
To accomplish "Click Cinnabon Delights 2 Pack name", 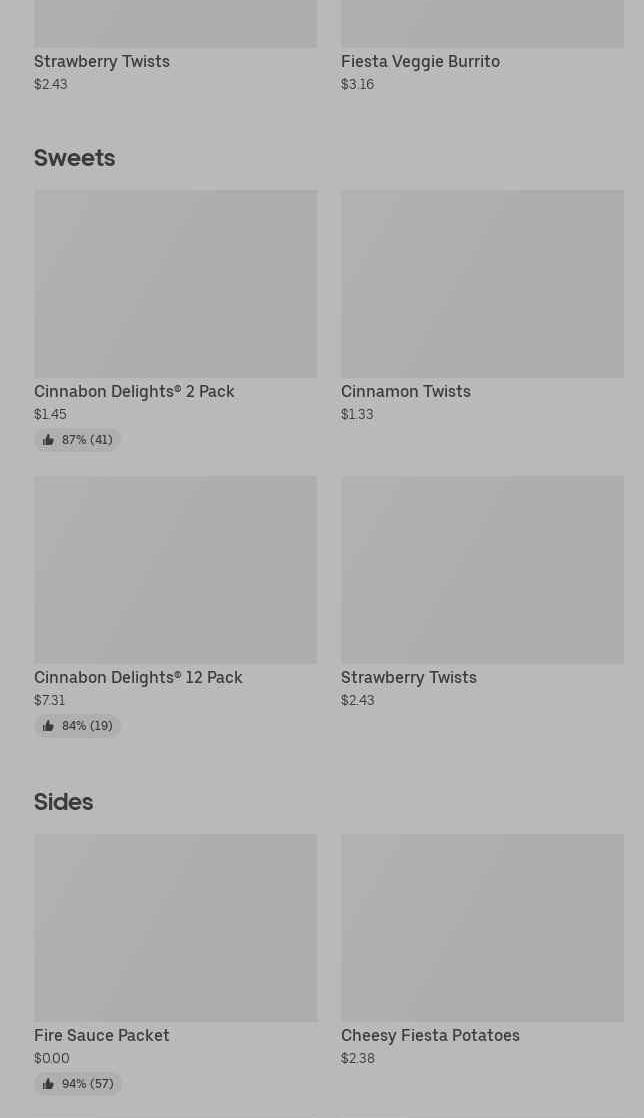I will [x=134, y=391].
